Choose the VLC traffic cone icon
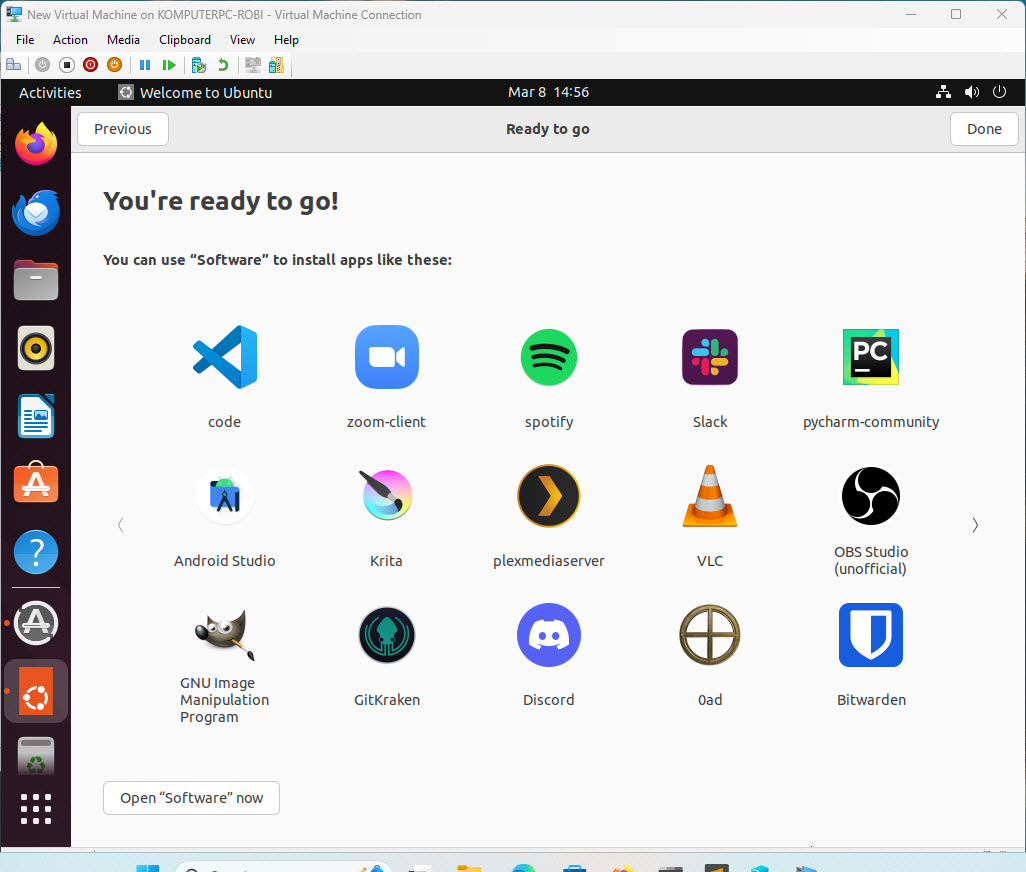 pos(710,496)
